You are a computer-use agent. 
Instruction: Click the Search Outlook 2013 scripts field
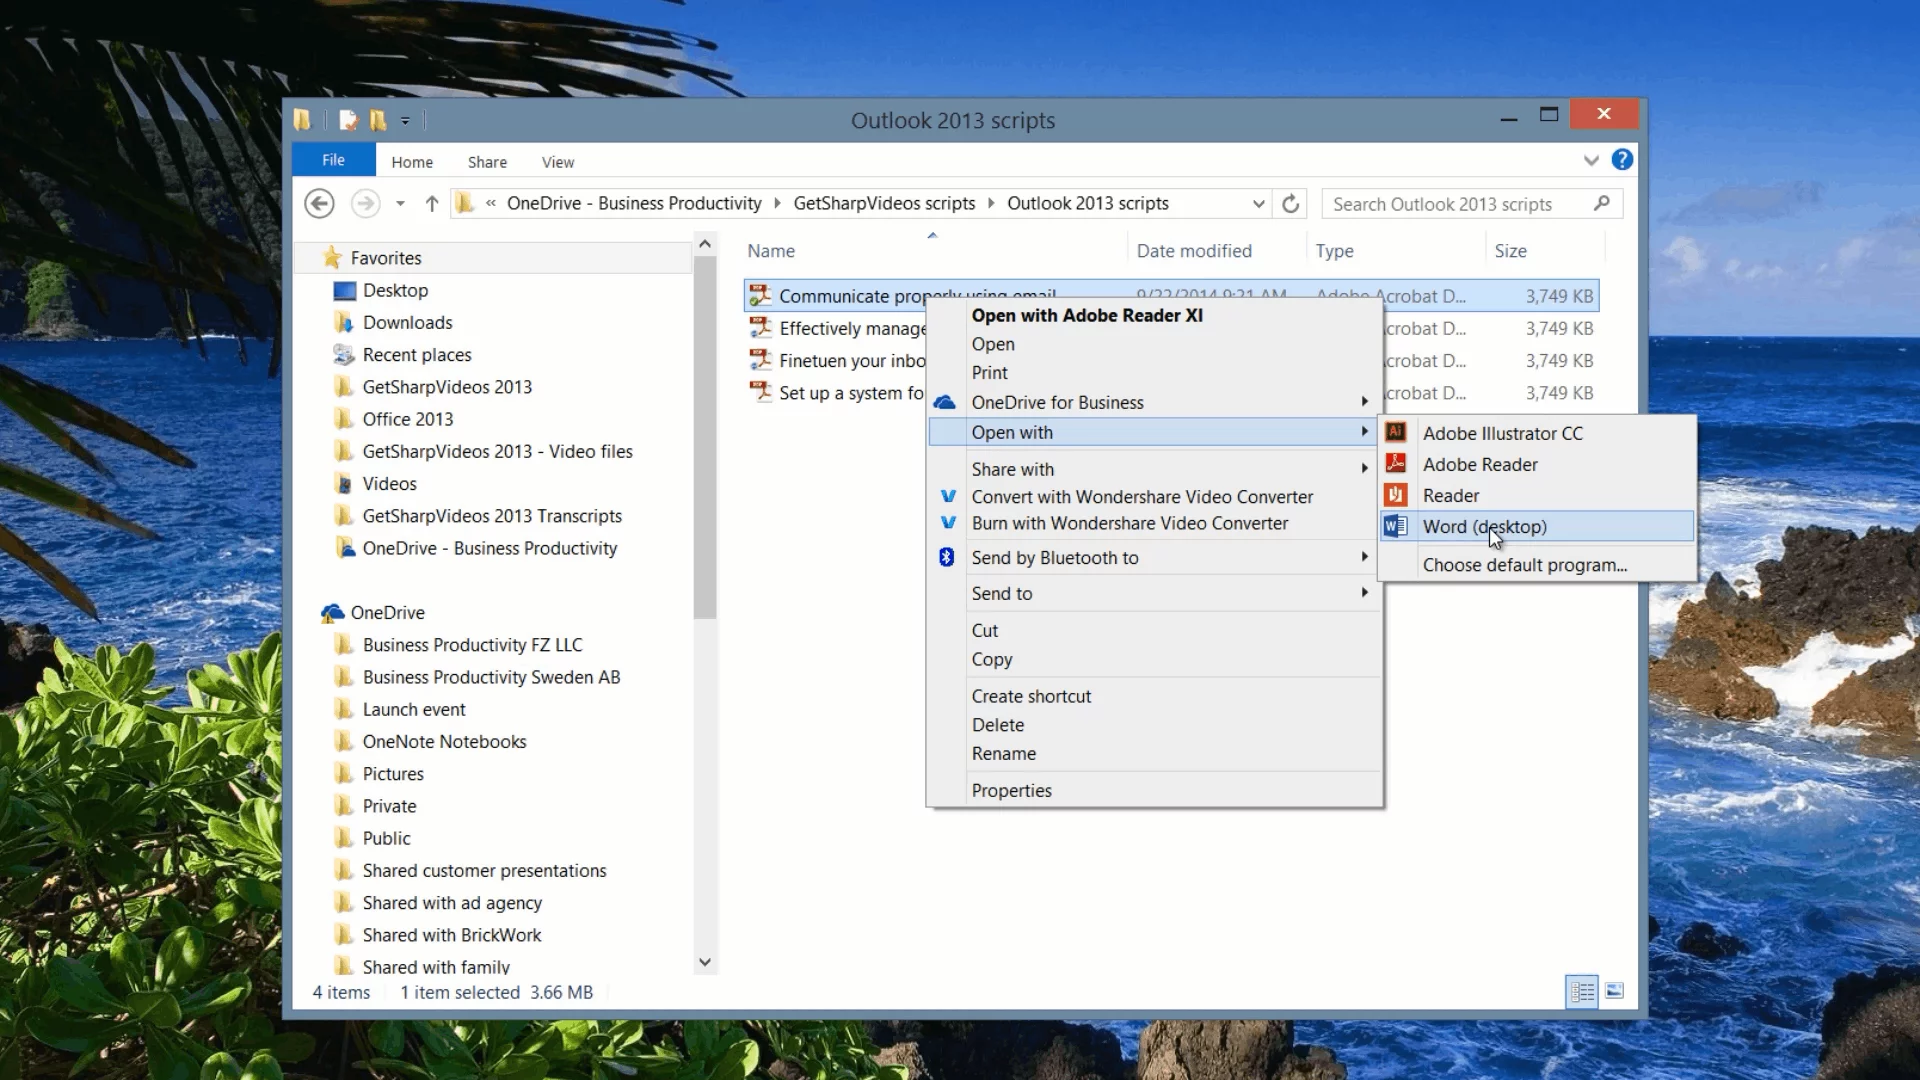pos(1460,204)
